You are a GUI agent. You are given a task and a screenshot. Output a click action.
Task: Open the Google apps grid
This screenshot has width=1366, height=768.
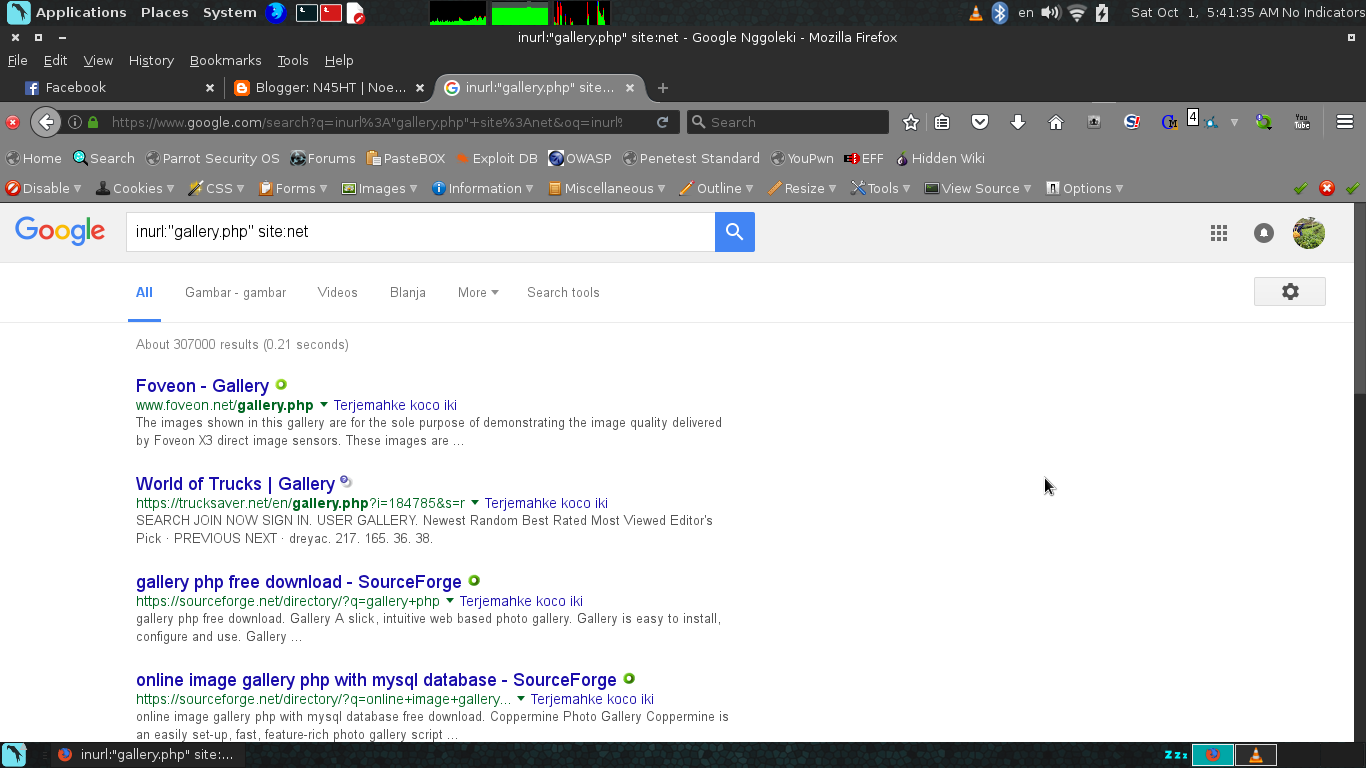click(x=1218, y=232)
